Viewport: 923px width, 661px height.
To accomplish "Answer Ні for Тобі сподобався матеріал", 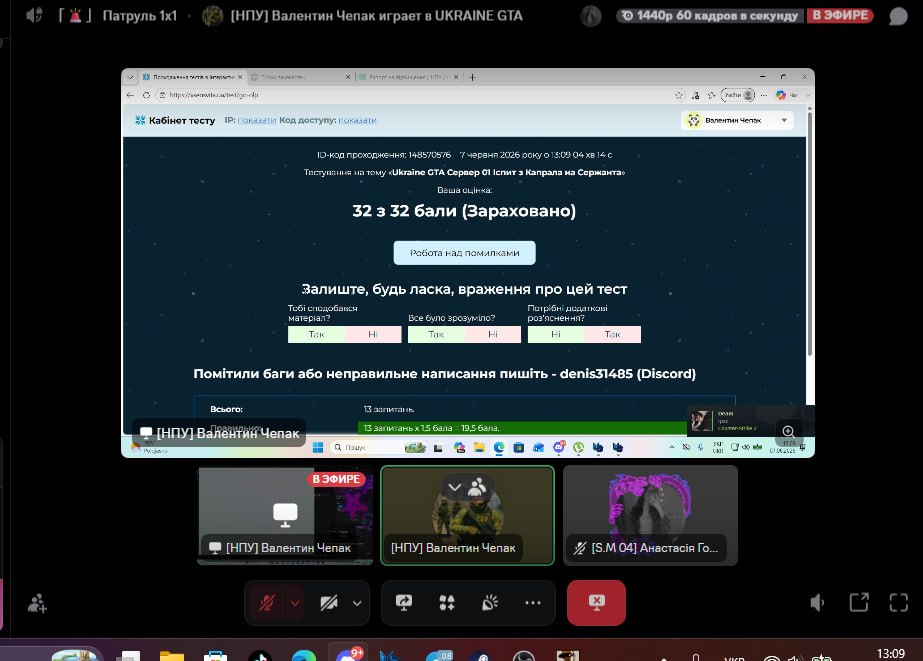I will [x=373, y=334].
